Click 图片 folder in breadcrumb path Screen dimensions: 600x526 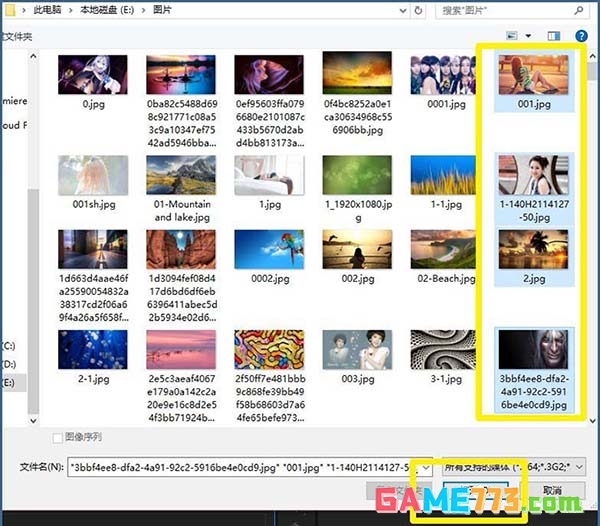pyautogui.click(x=162, y=10)
